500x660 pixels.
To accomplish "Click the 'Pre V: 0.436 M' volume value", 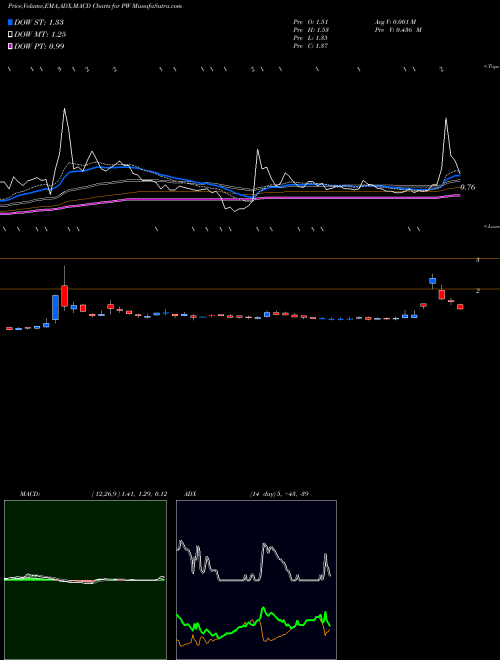I will pyautogui.click(x=398, y=30).
